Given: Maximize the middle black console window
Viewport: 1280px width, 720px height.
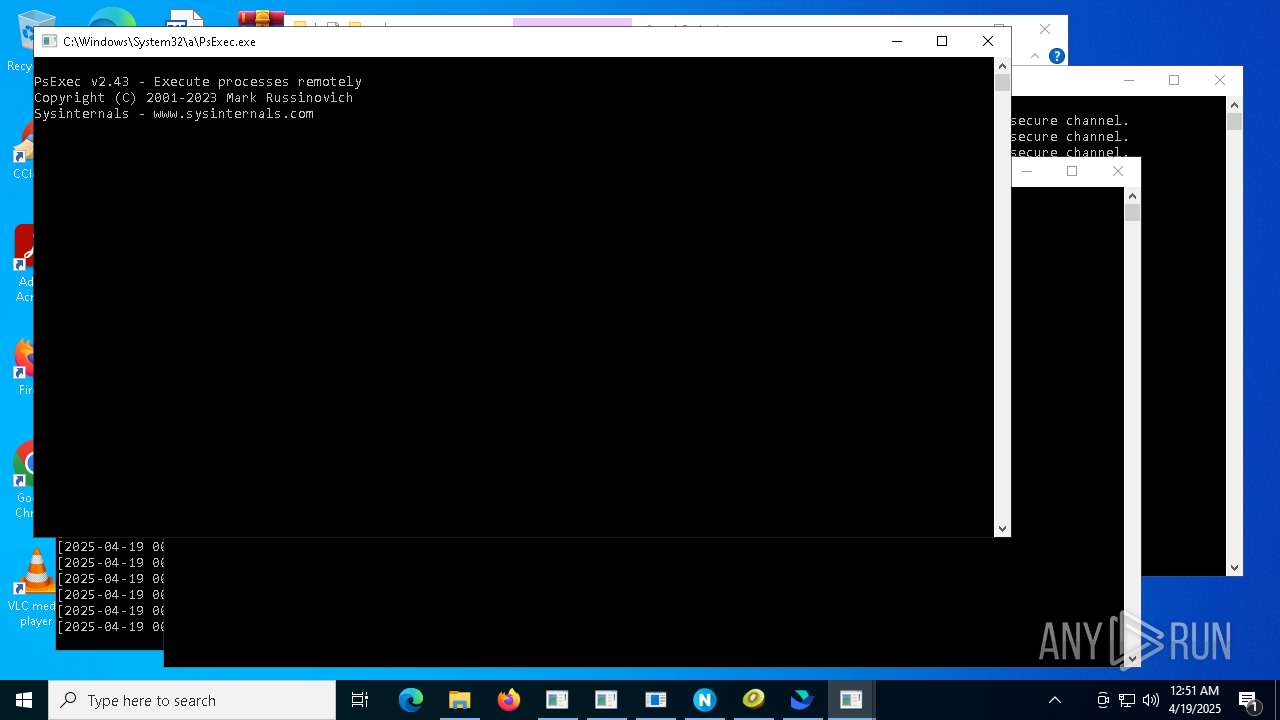Looking at the screenshot, I should (1072, 171).
